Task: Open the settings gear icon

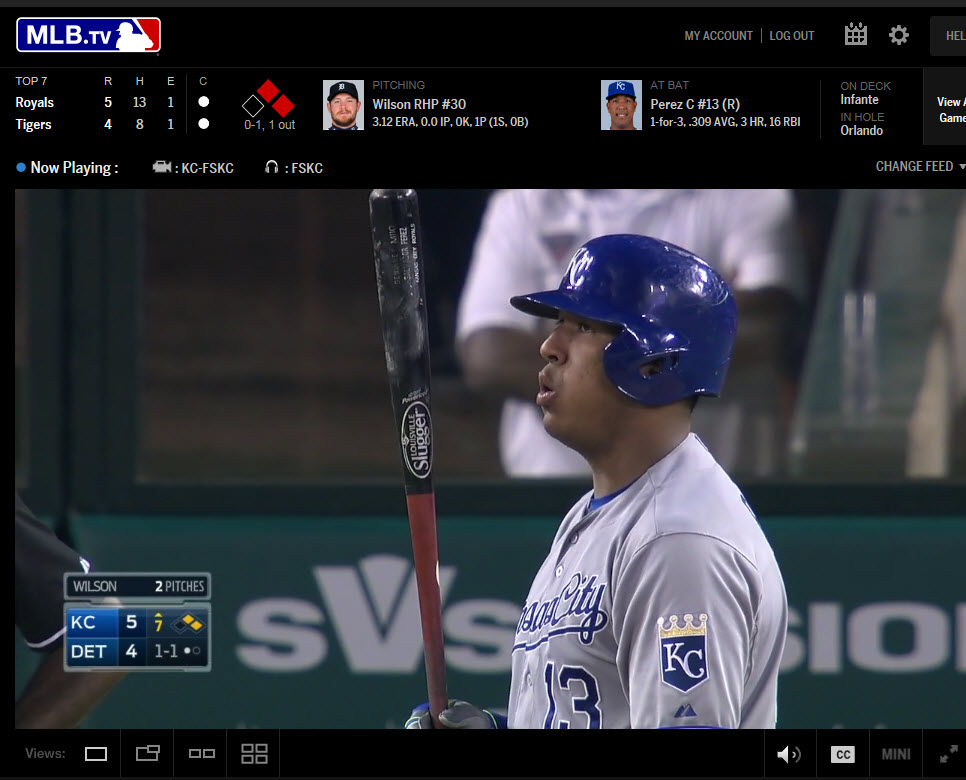Action: point(898,35)
